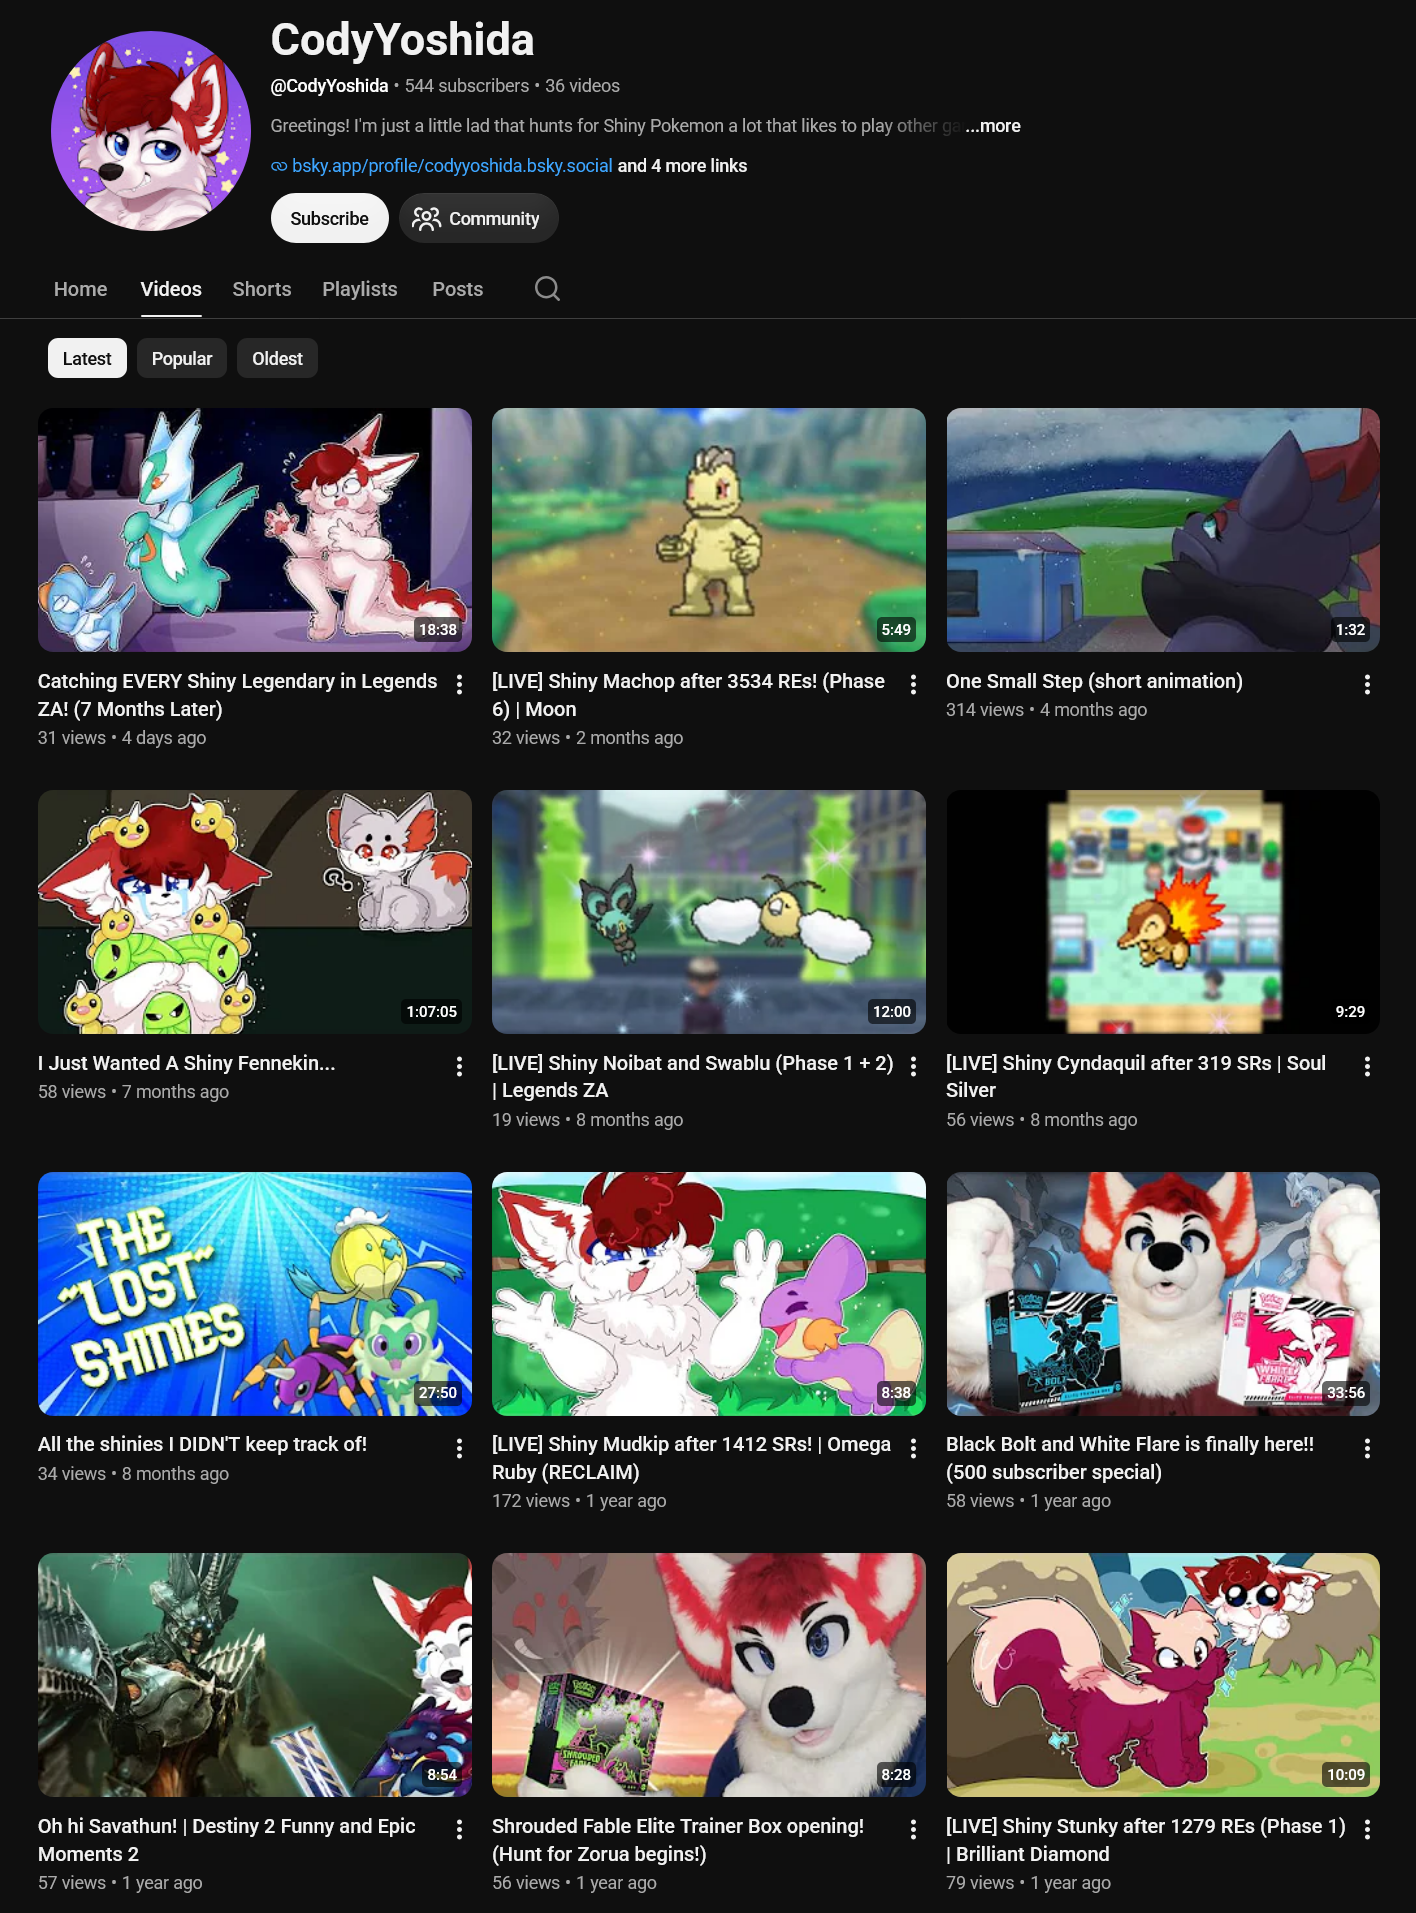The width and height of the screenshot is (1416, 1913).
Task: Open options menu for All the shinies video
Action: [x=459, y=1448]
